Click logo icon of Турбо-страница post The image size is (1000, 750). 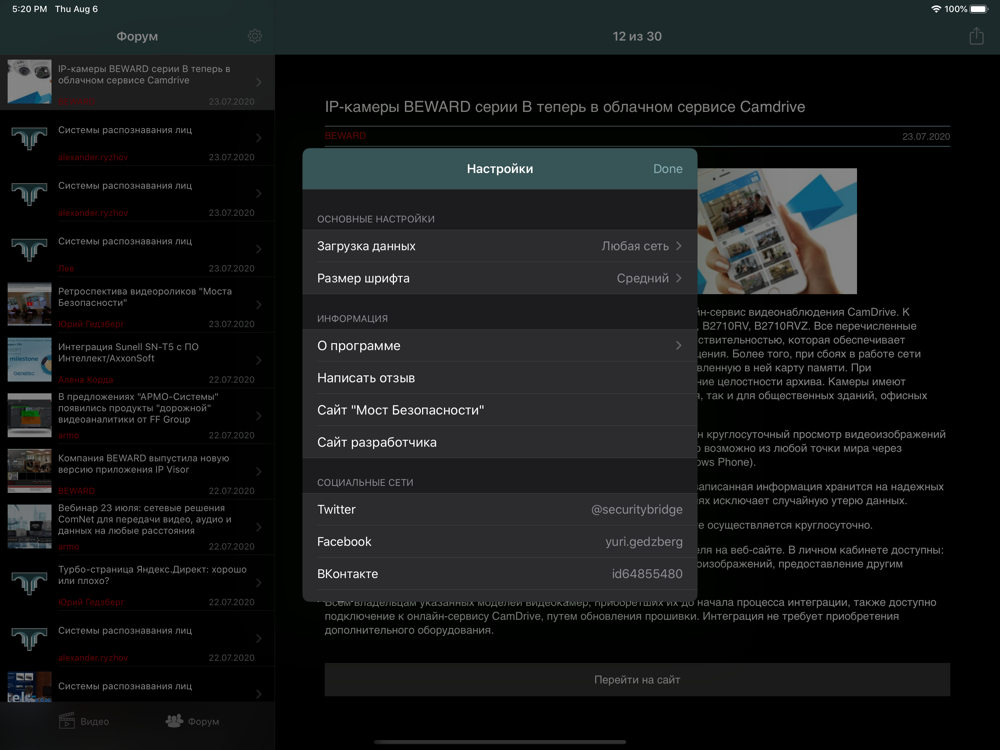coord(29,582)
